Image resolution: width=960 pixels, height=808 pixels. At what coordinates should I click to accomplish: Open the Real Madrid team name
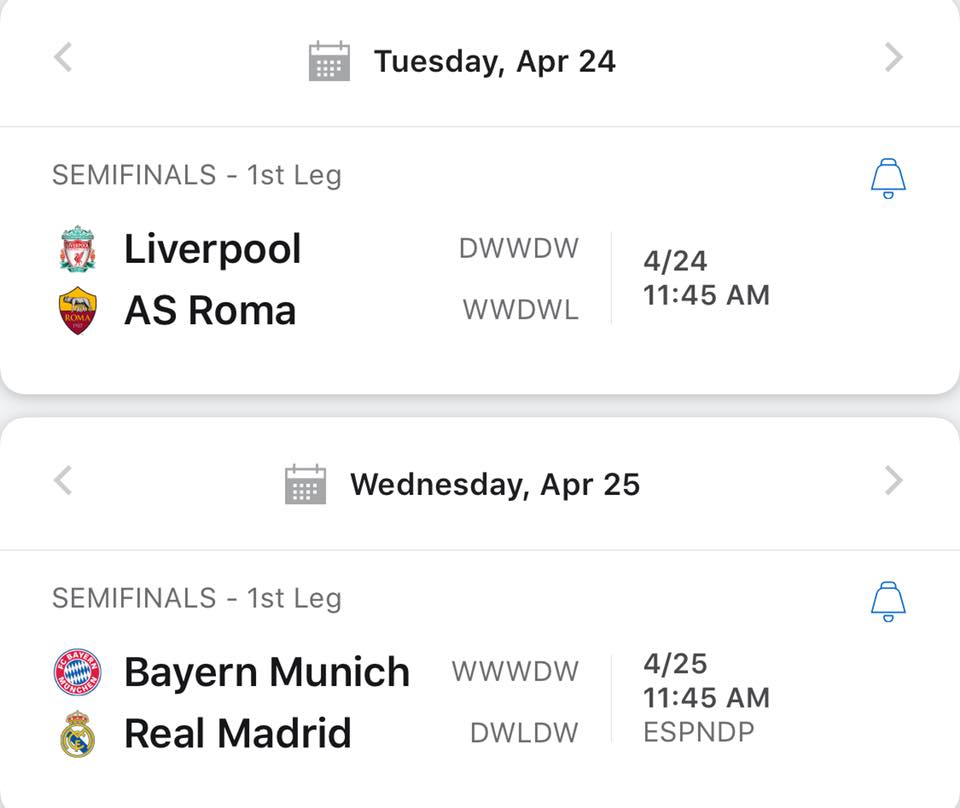coord(238,733)
